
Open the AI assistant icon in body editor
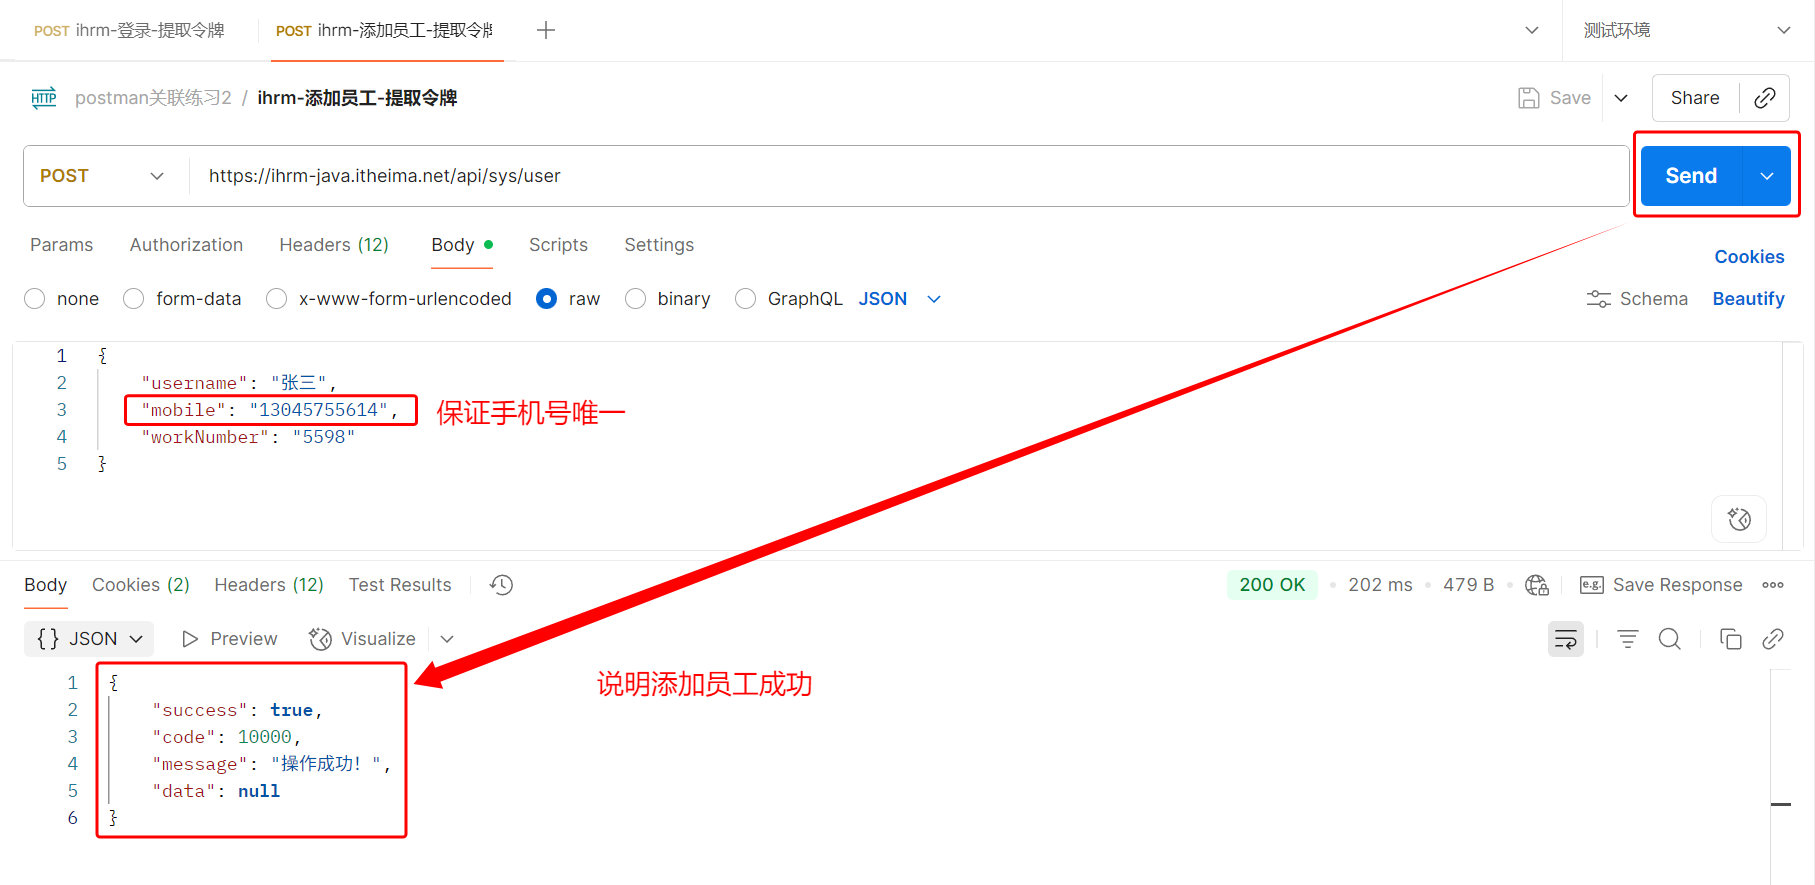(1739, 519)
